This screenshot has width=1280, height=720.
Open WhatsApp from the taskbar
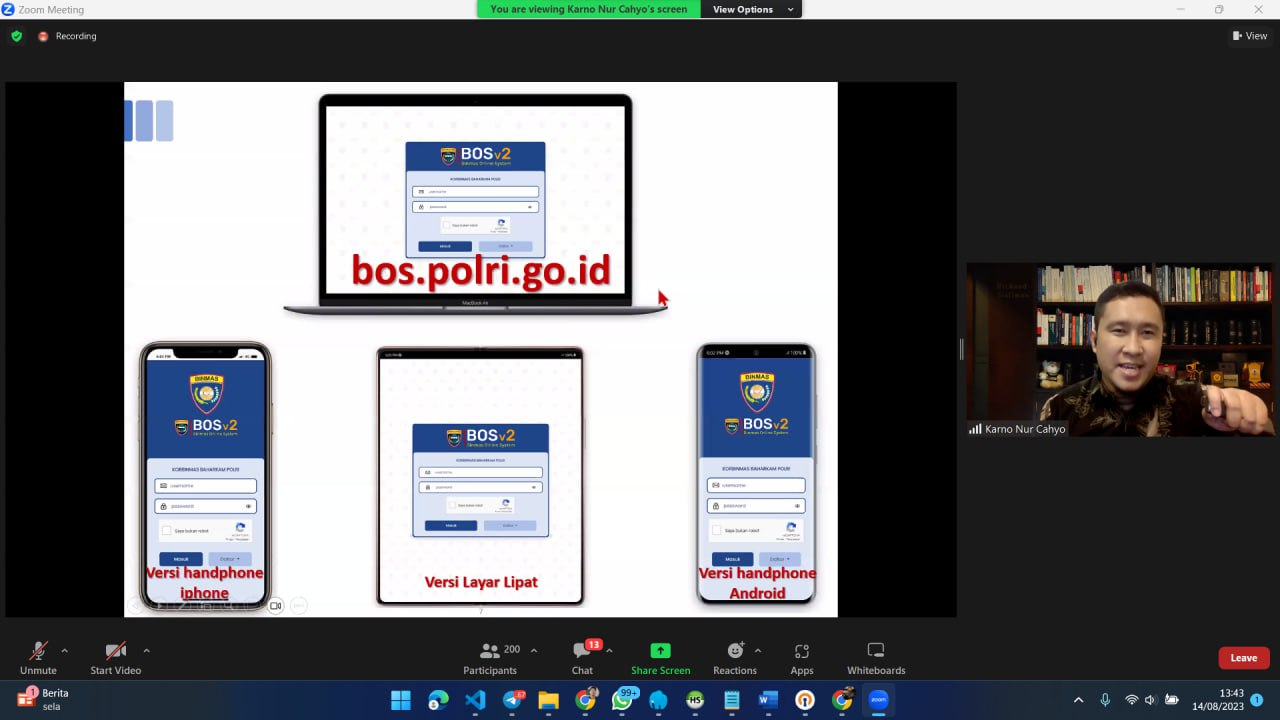point(622,700)
